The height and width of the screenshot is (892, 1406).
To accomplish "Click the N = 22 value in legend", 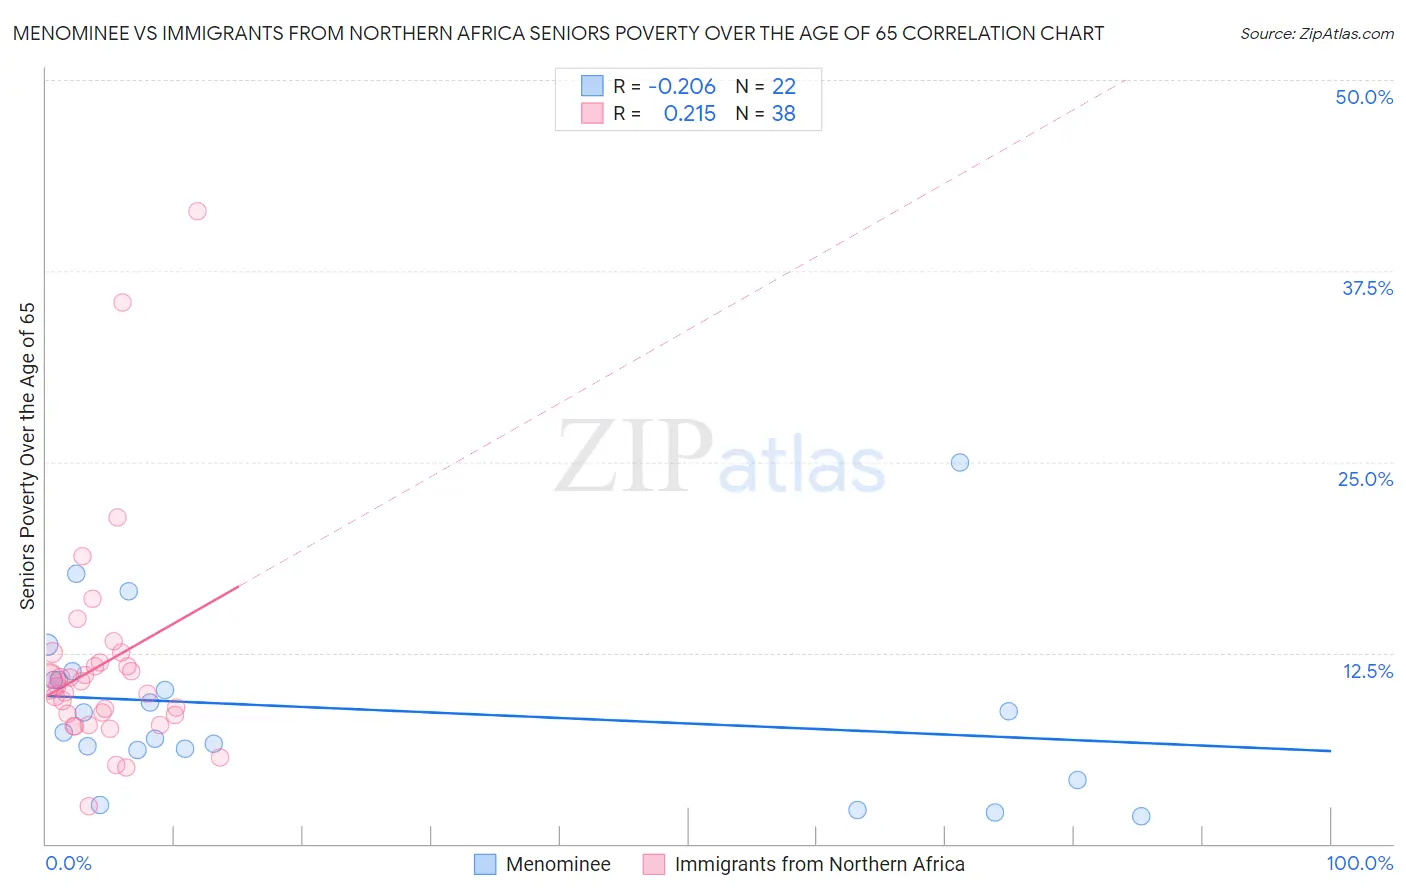I will click(x=766, y=86).
